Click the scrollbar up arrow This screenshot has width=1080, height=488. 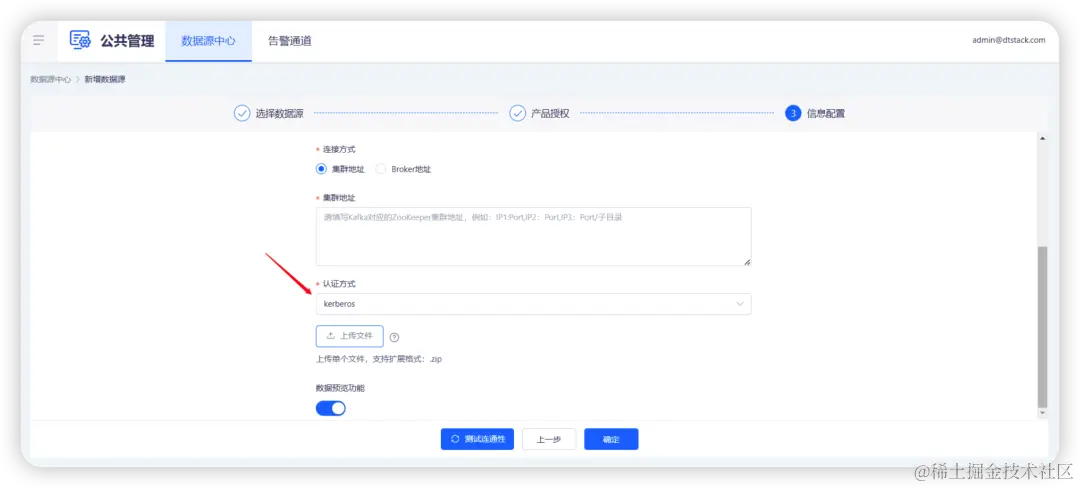point(1042,138)
